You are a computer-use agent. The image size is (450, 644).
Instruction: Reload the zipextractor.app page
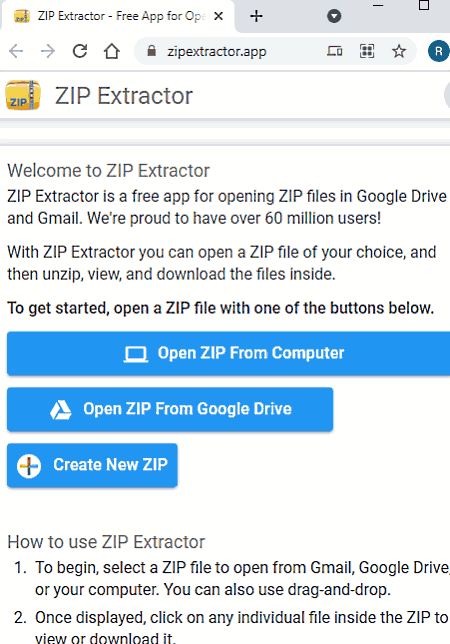tap(80, 51)
